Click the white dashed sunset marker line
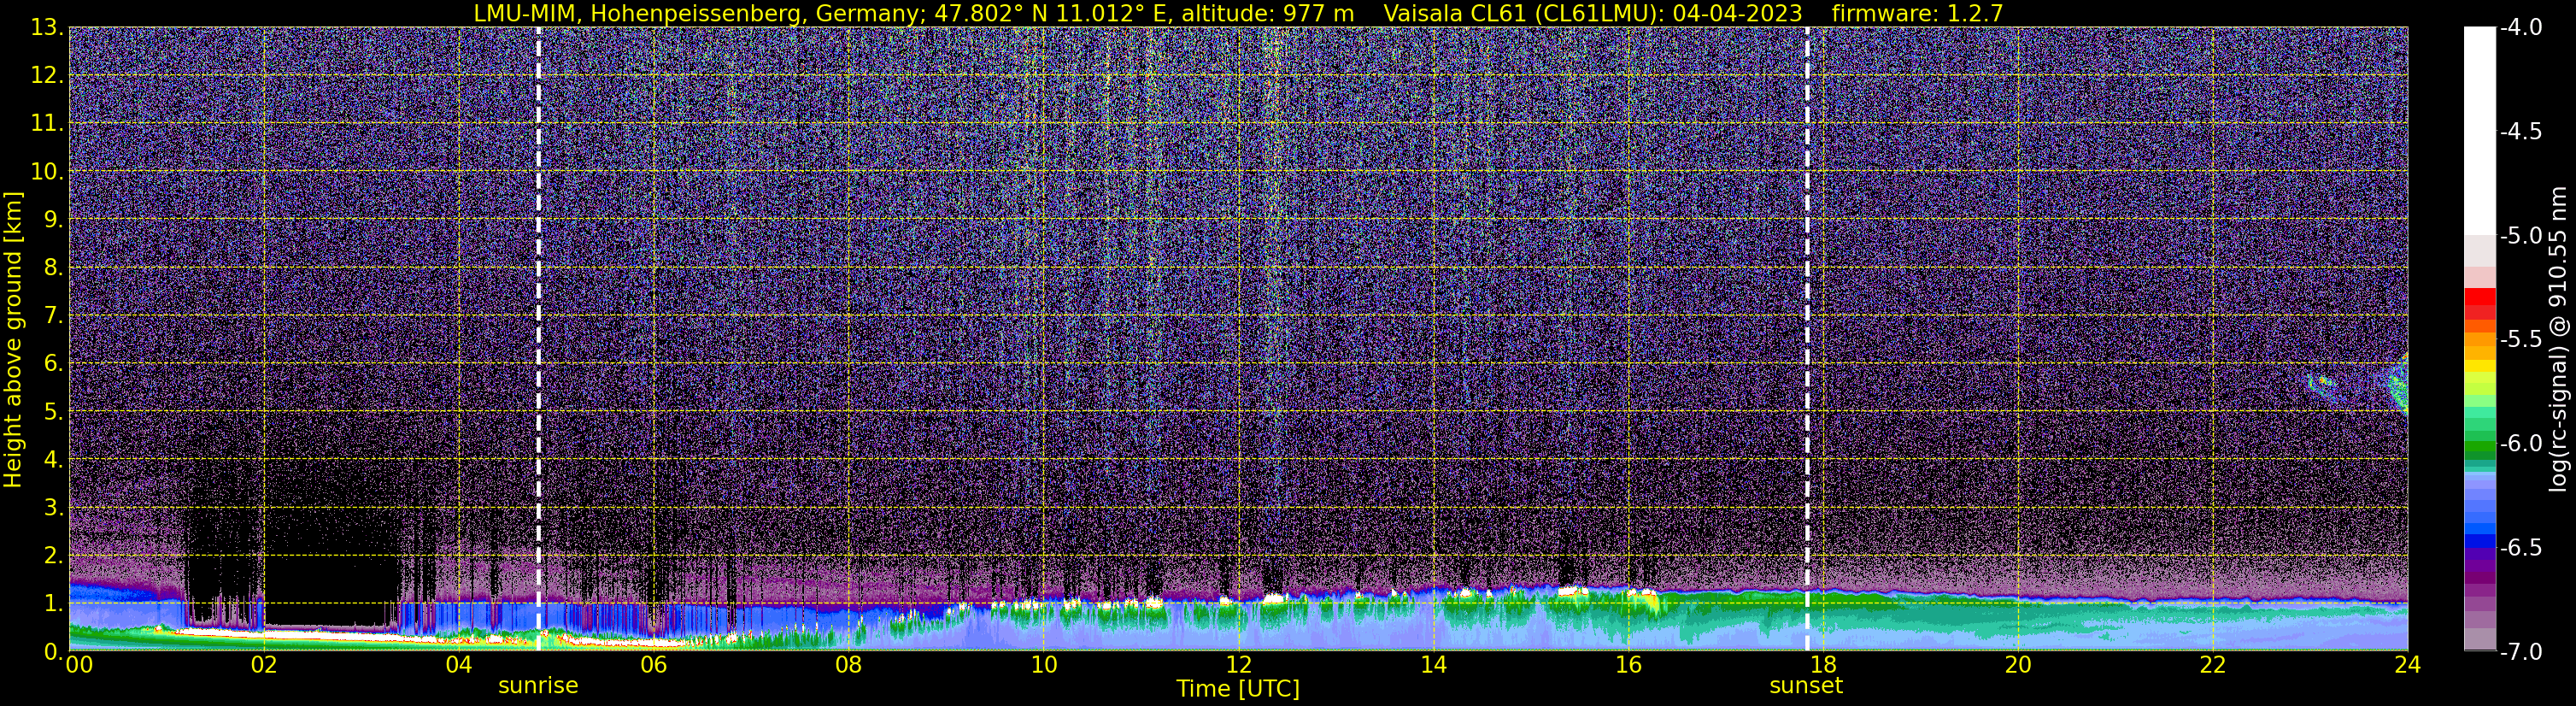Screen dimensions: 2576x706 point(1807,338)
